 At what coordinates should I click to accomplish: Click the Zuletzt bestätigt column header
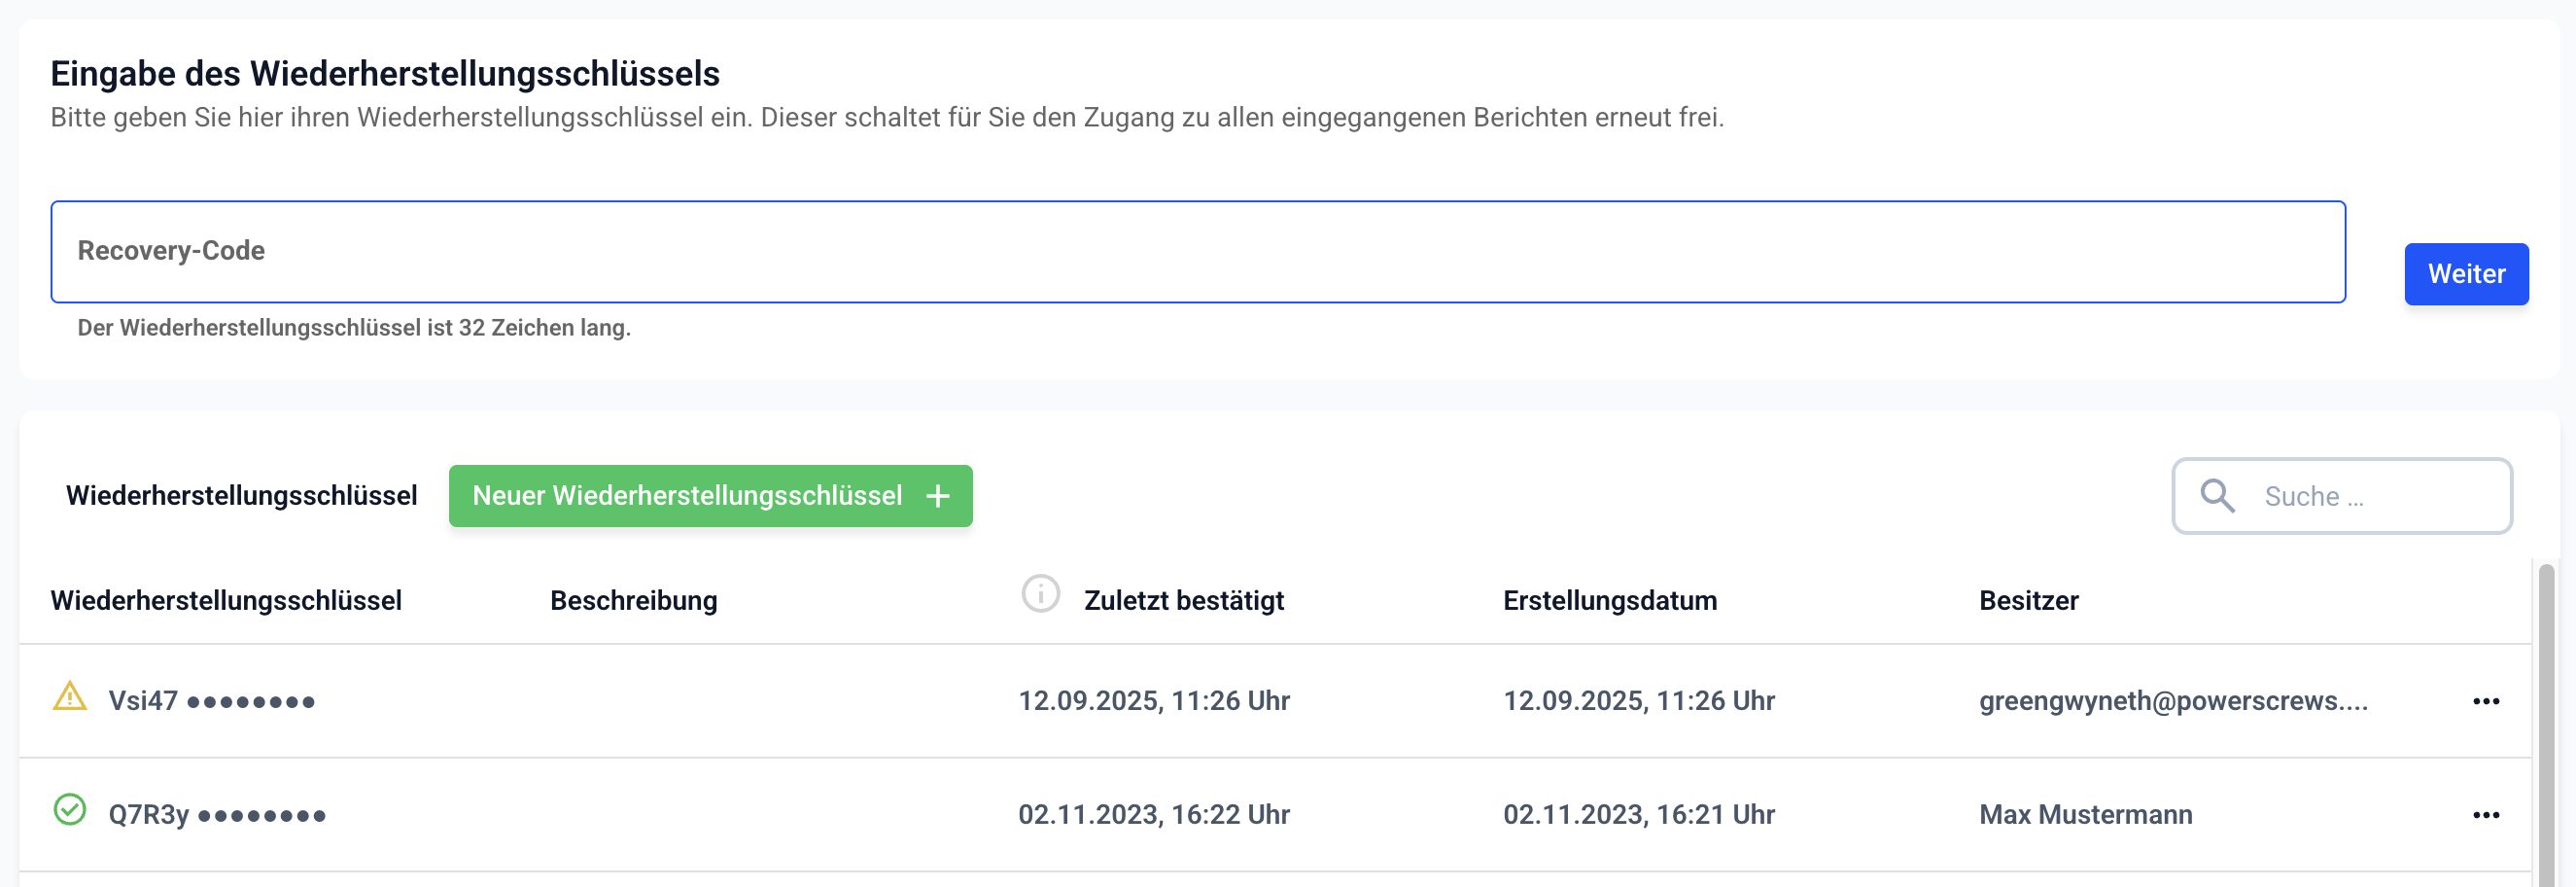pos(1183,601)
